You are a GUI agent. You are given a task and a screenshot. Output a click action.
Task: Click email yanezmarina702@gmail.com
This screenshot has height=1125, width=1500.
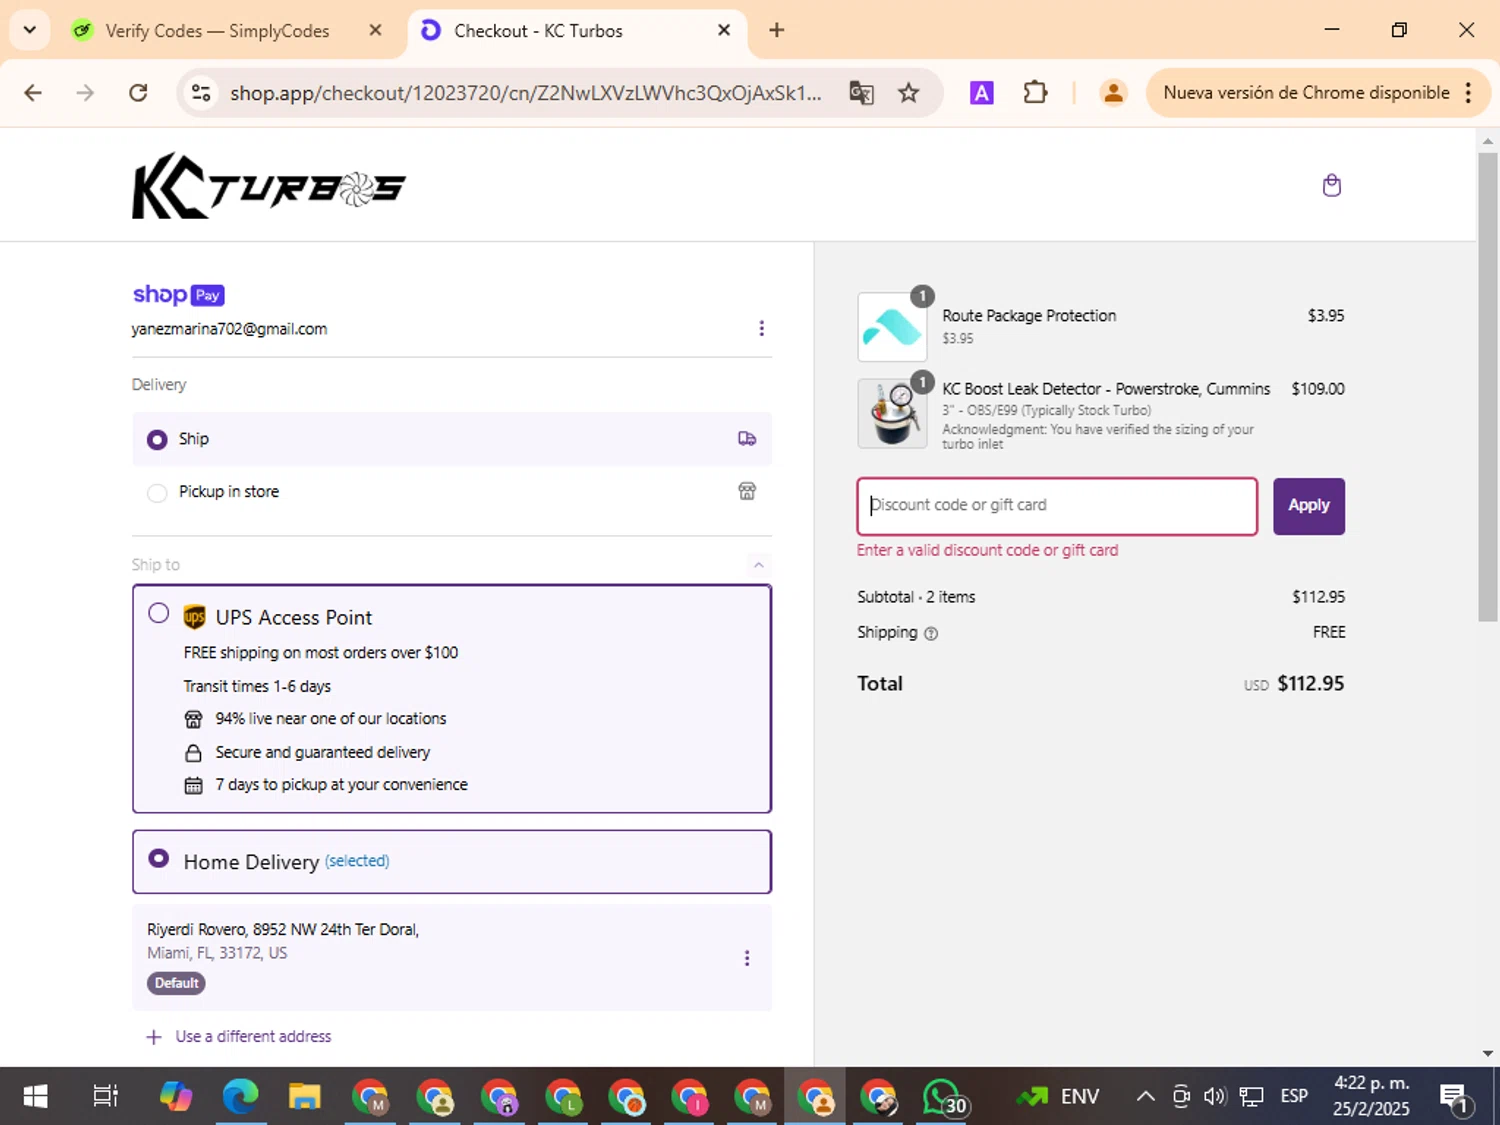229,329
